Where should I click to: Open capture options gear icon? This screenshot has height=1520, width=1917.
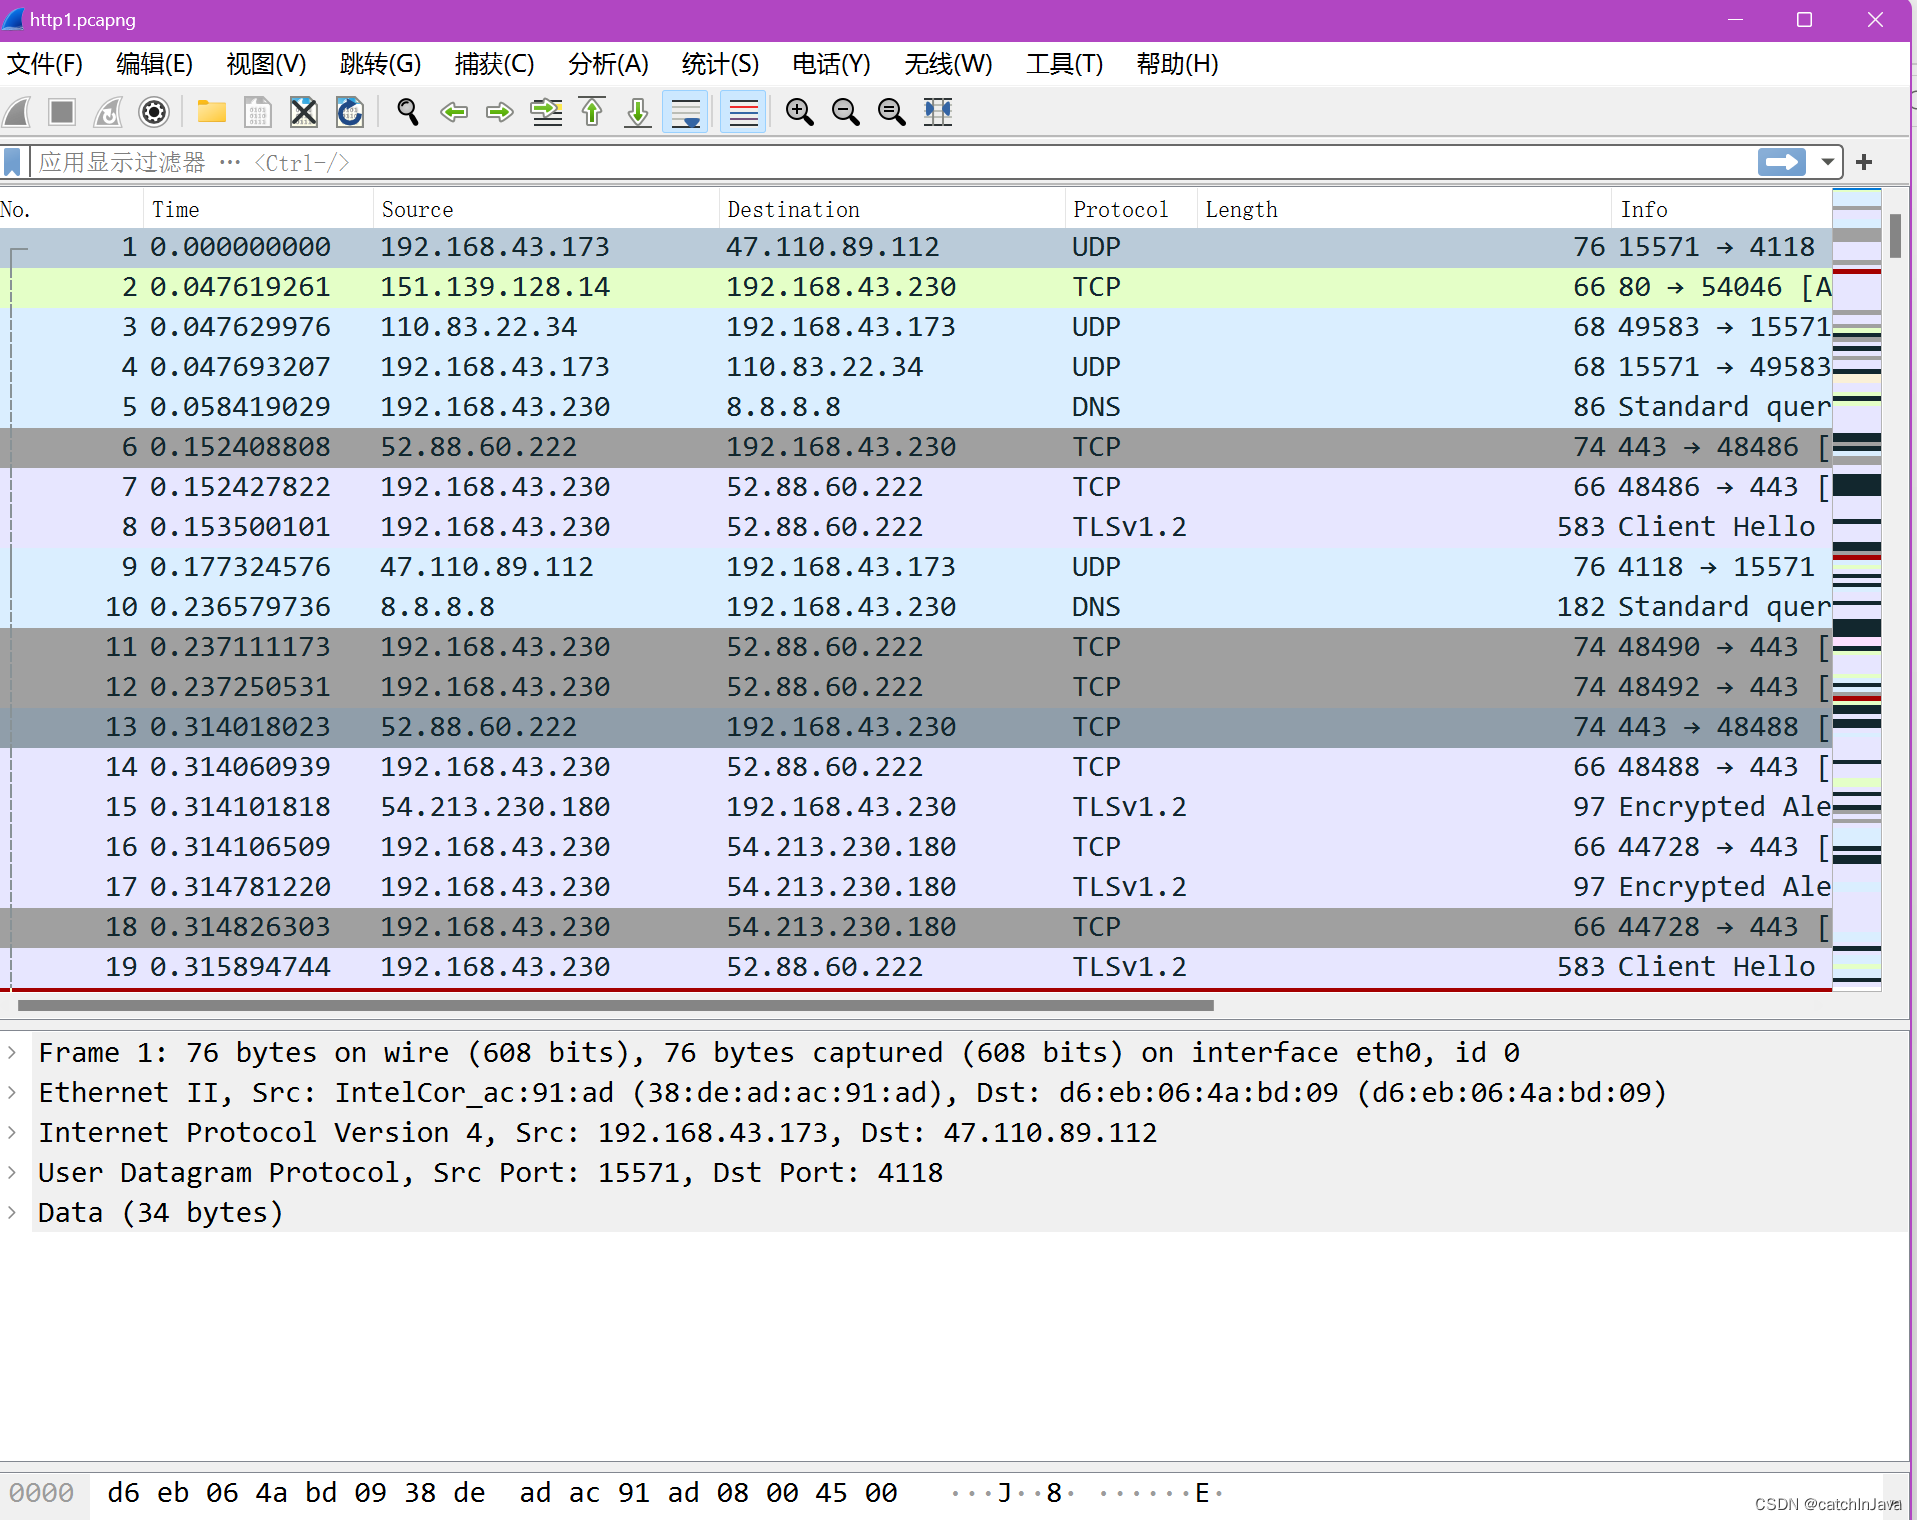pyautogui.click(x=154, y=112)
